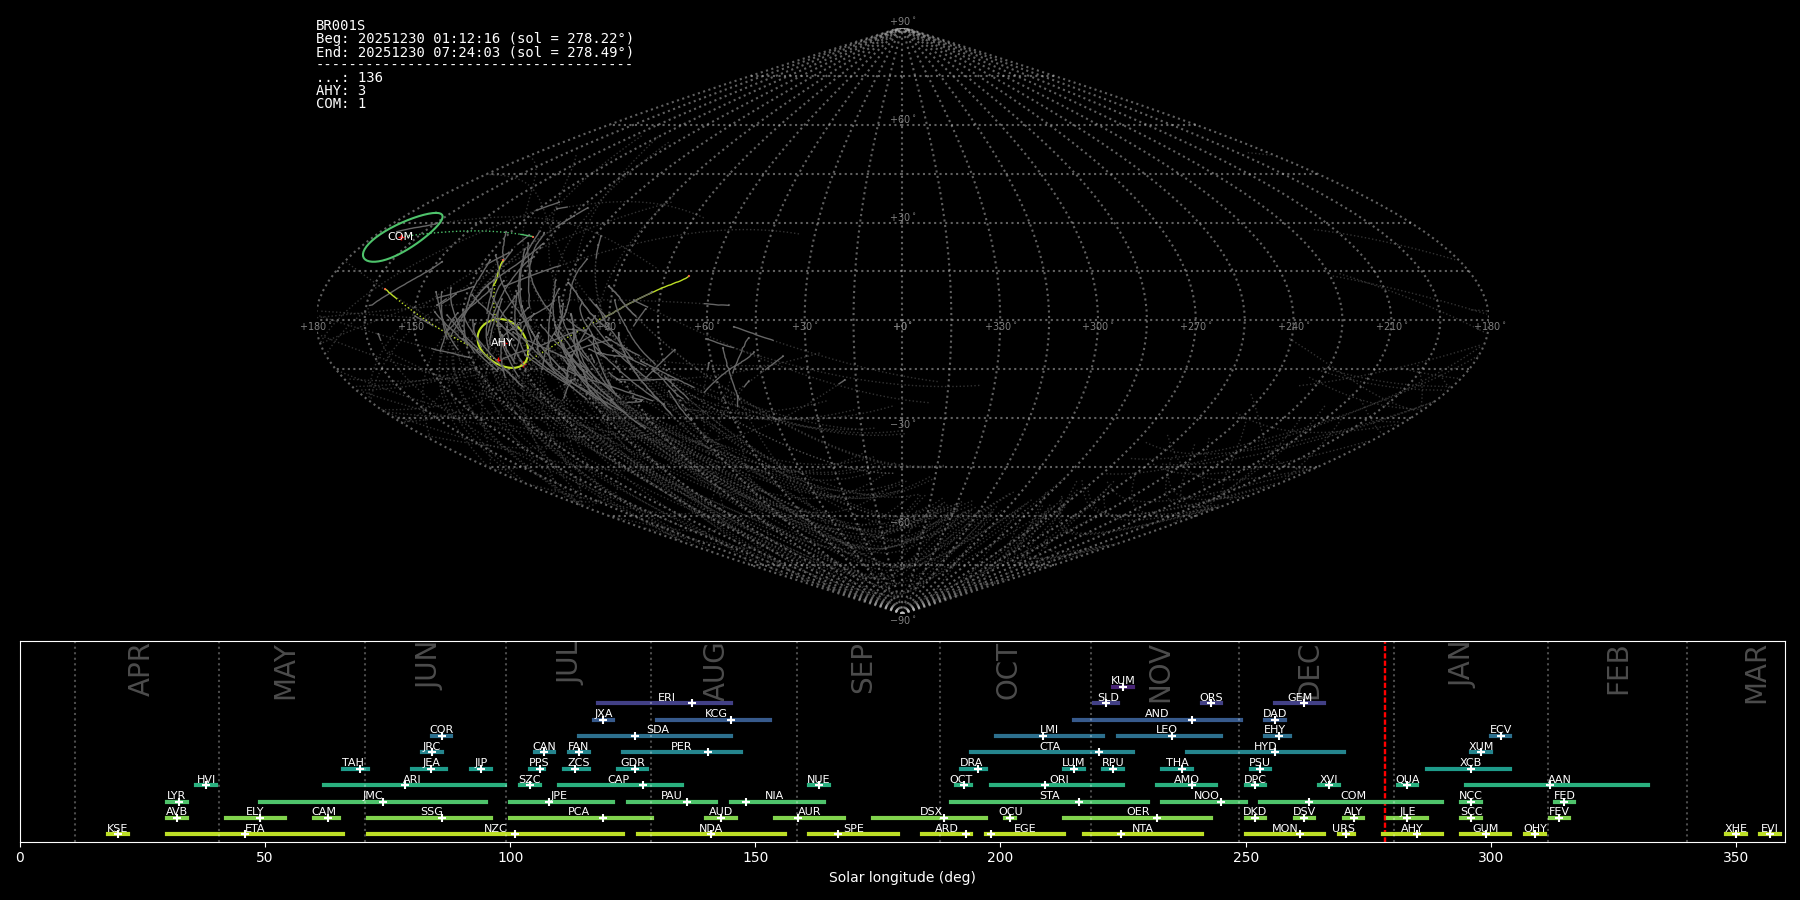
Task: Click the FEB month label in the timeline
Action: (1618, 670)
